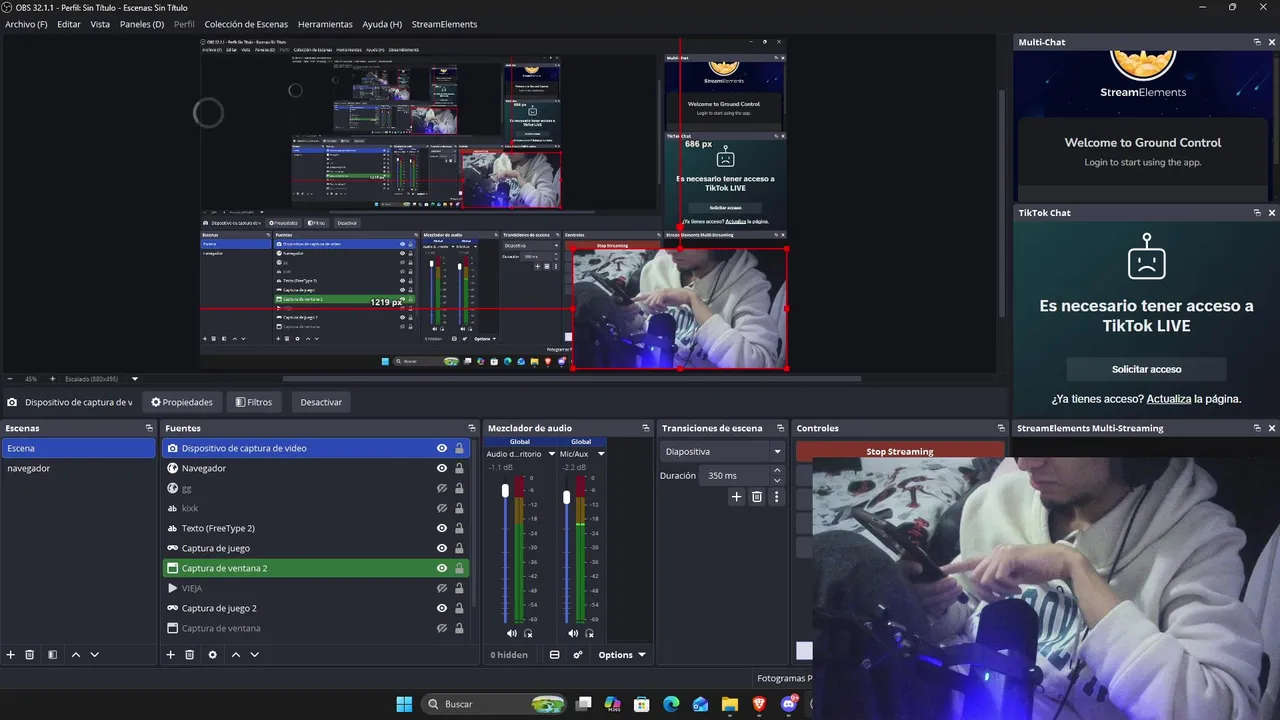Zoom out the preview with minus icon
The height and width of the screenshot is (720, 1280).
[x=10, y=379]
